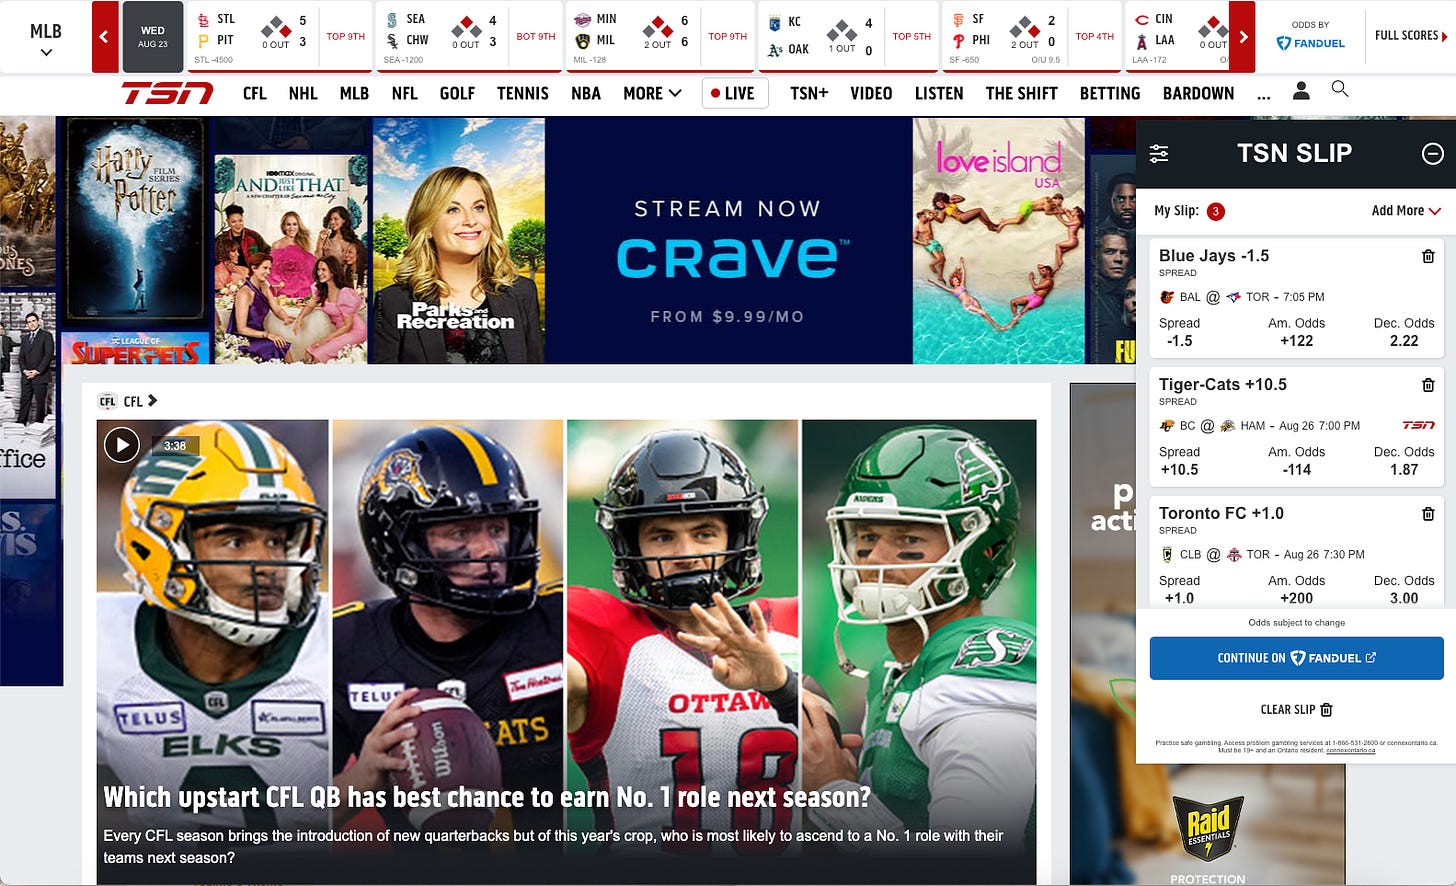Image resolution: width=1456 pixels, height=886 pixels.
Task: Play the CFL QB video
Action: [122, 444]
